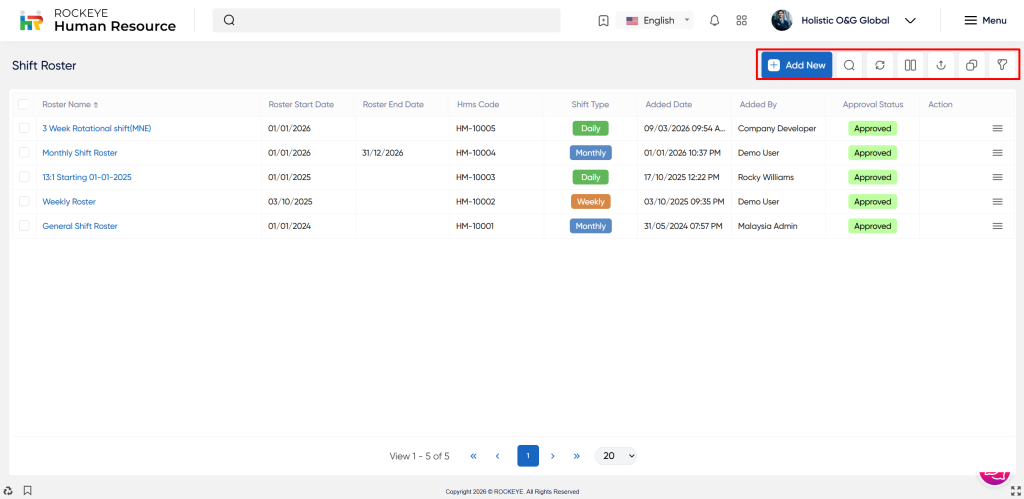This screenshot has width=1024, height=499.
Task: Open the apps grid icon
Action: pyautogui.click(x=741, y=20)
